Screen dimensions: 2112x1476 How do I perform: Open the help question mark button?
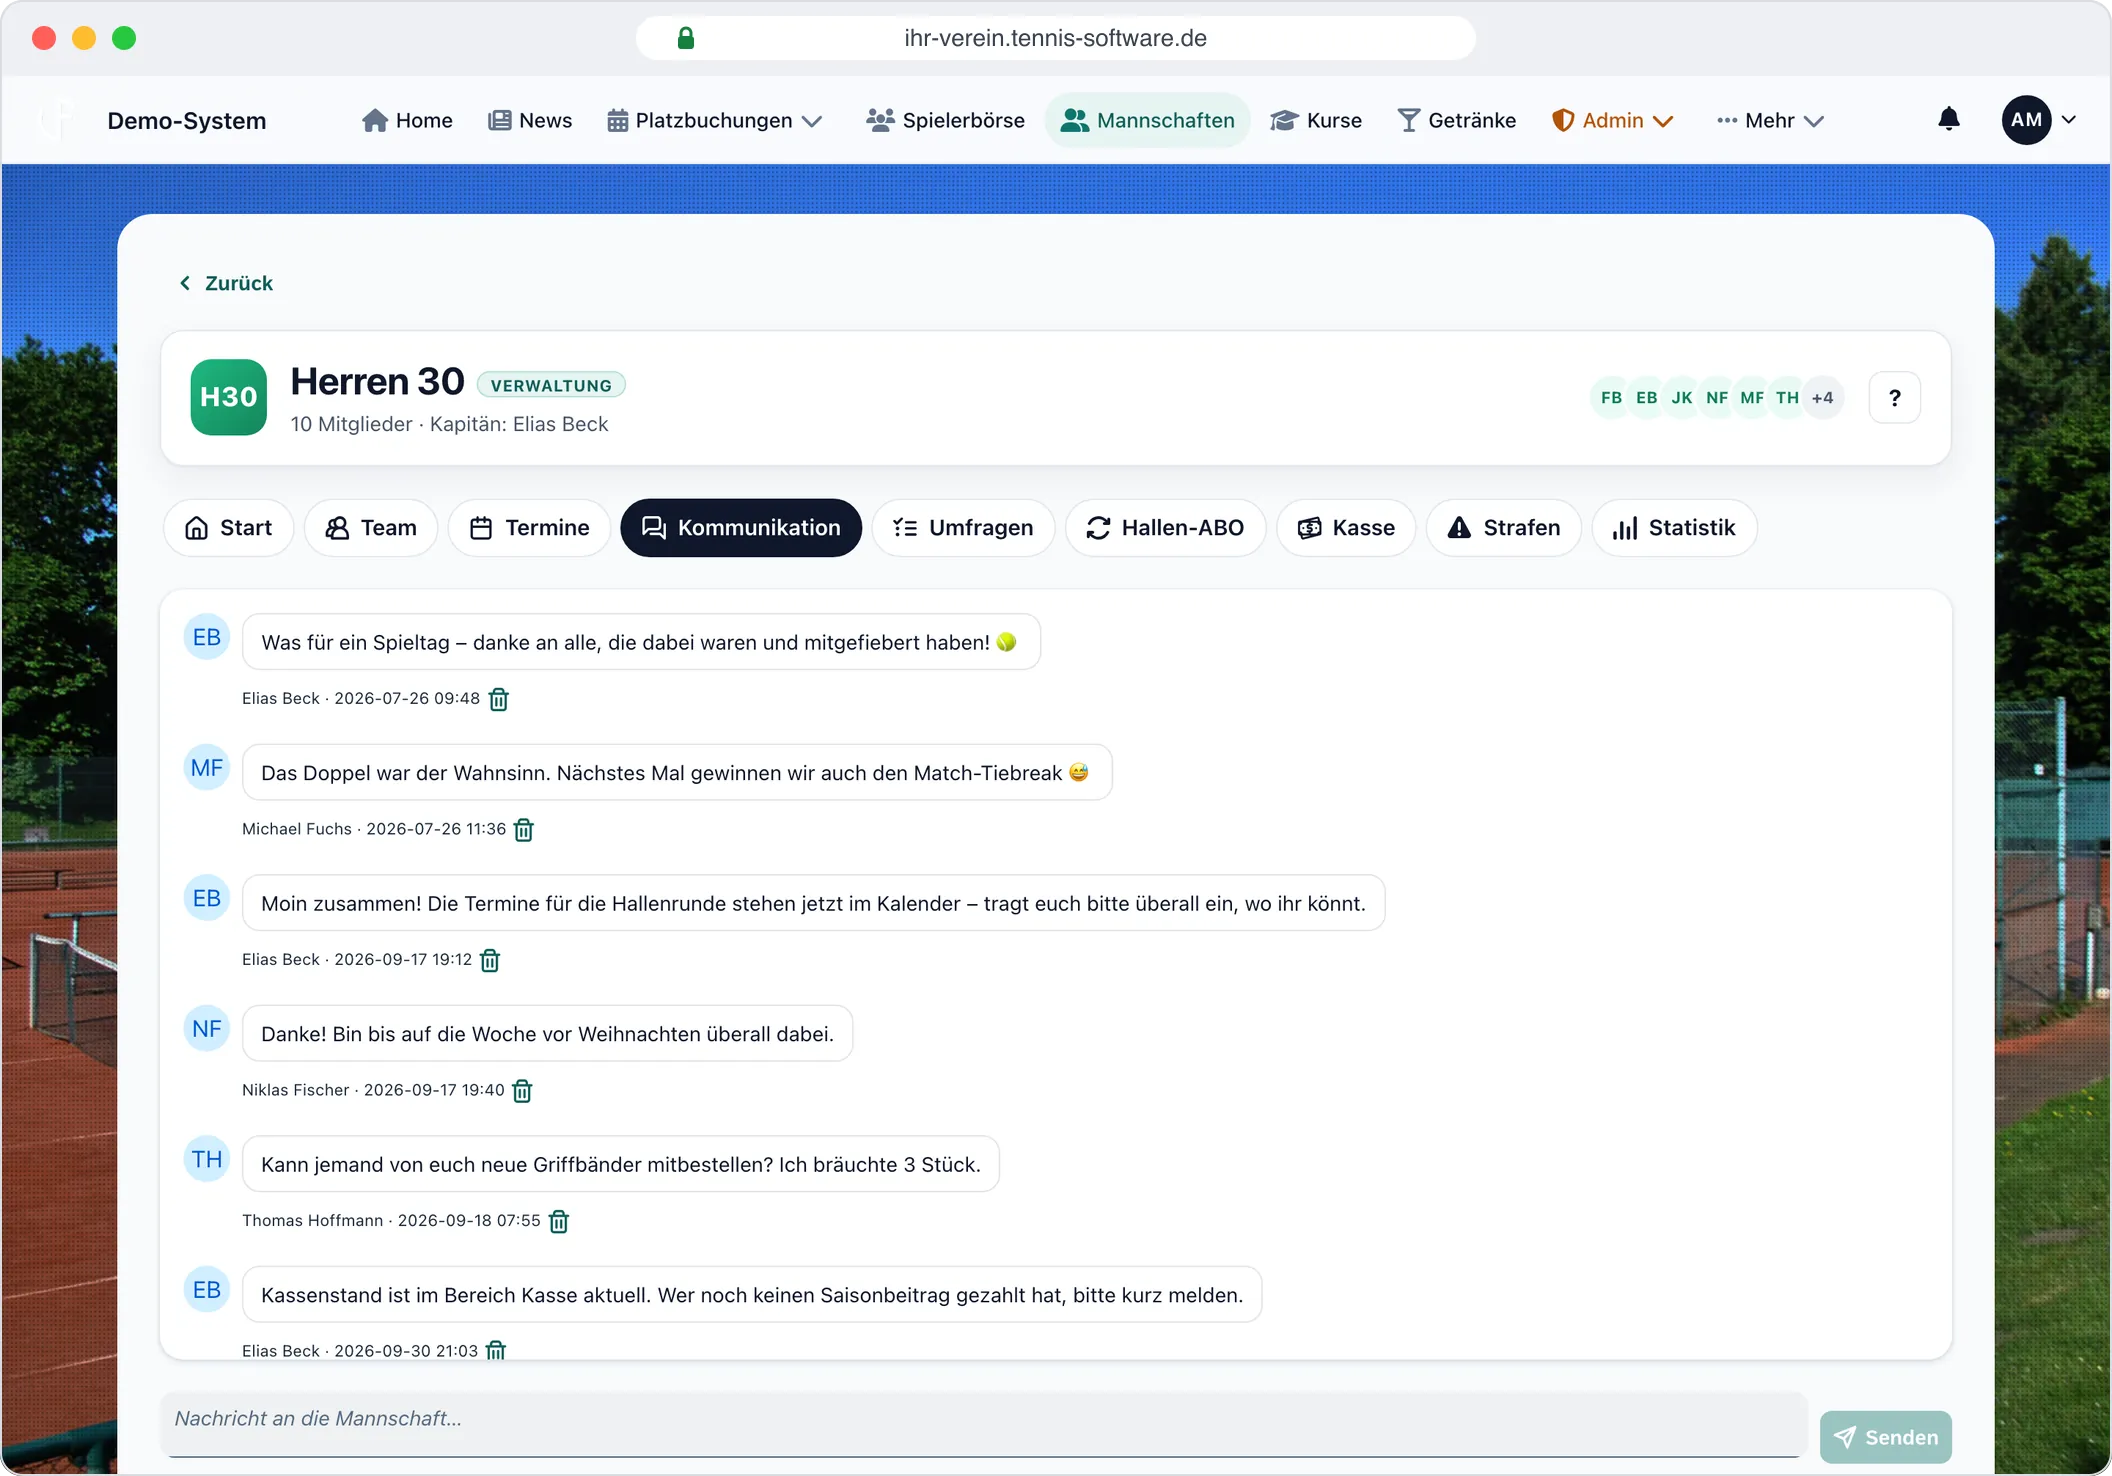click(1894, 398)
